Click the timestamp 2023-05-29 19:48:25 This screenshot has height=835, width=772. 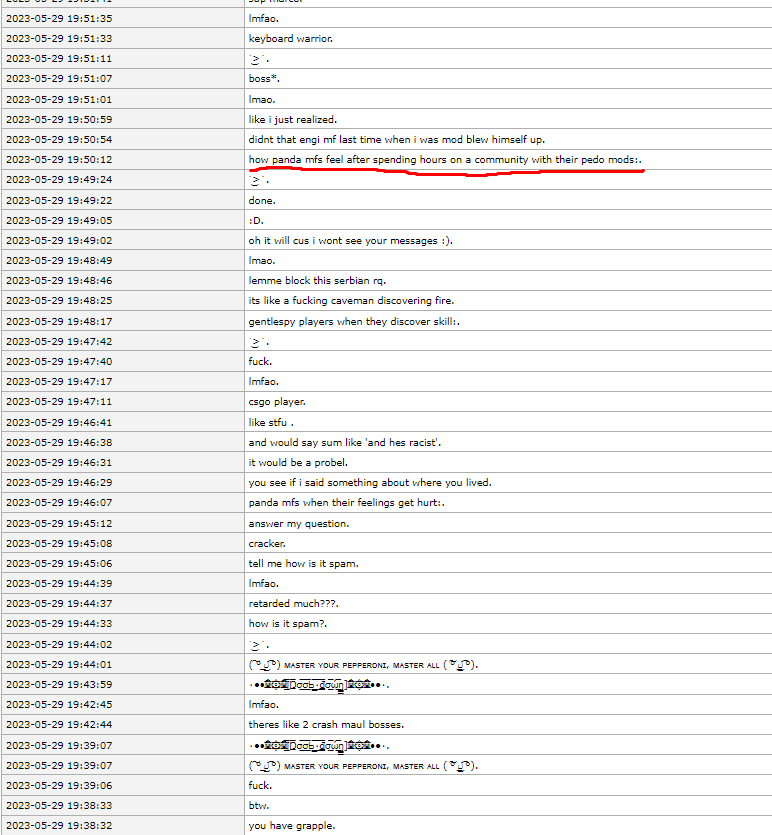coord(59,301)
